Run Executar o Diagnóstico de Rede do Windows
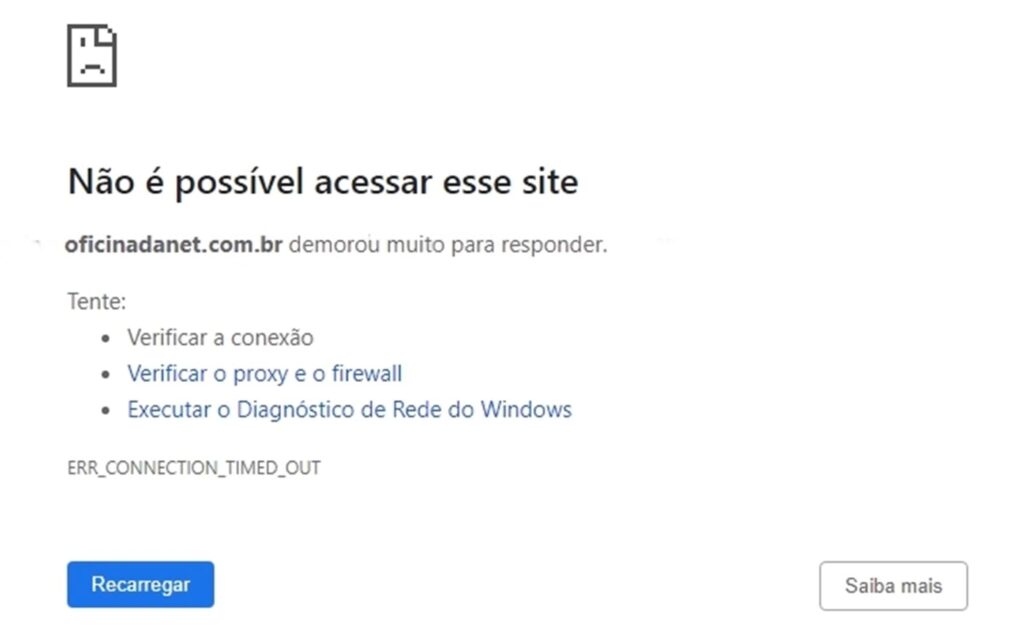Screen dimensions: 1024x640 pyautogui.click(x=349, y=409)
